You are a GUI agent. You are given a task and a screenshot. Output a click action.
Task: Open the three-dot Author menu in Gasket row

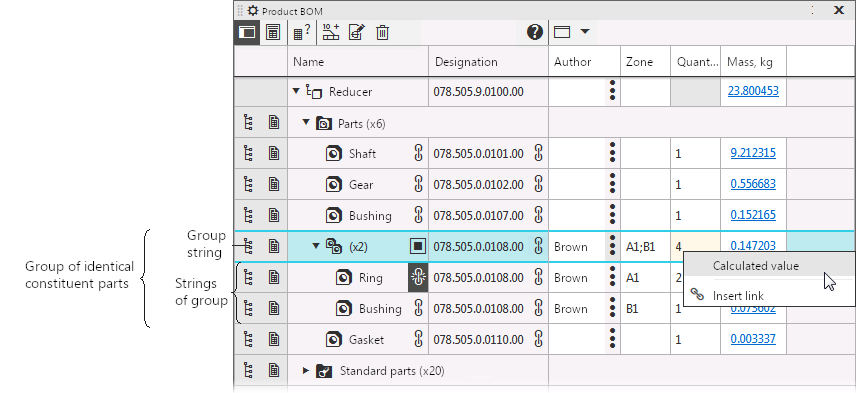click(x=613, y=339)
